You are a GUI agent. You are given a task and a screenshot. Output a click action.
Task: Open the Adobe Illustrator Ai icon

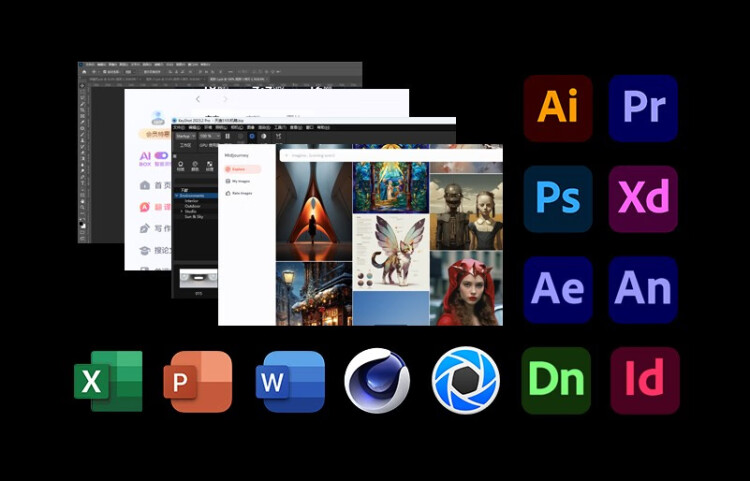(x=557, y=108)
